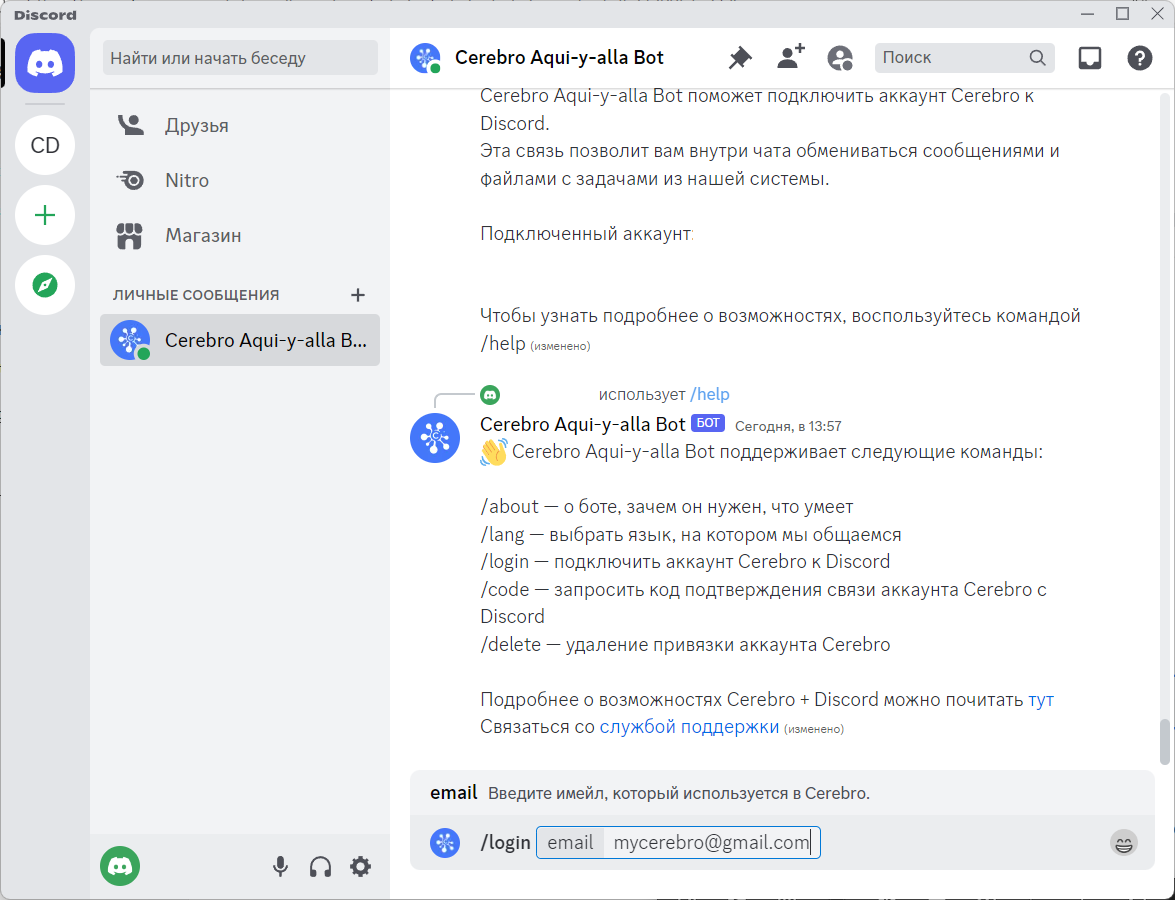Viewport: 1175px width, 900px height.
Task: Open 'службой поддержки' link
Action: pos(689,727)
